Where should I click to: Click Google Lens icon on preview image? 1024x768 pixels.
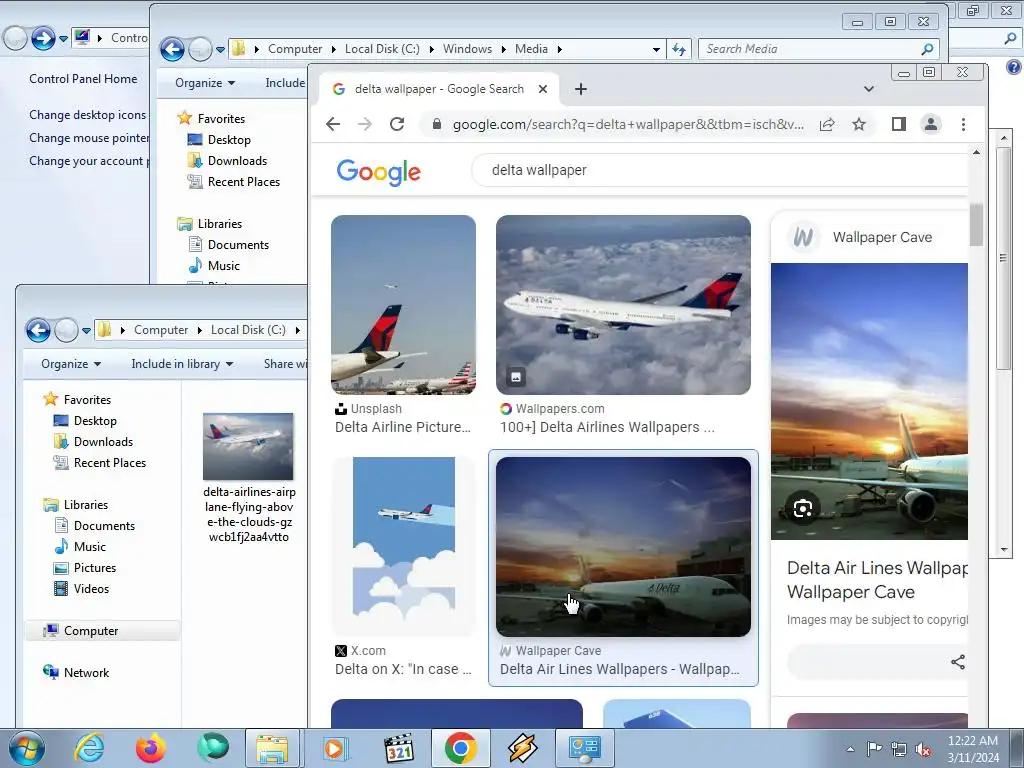[803, 508]
